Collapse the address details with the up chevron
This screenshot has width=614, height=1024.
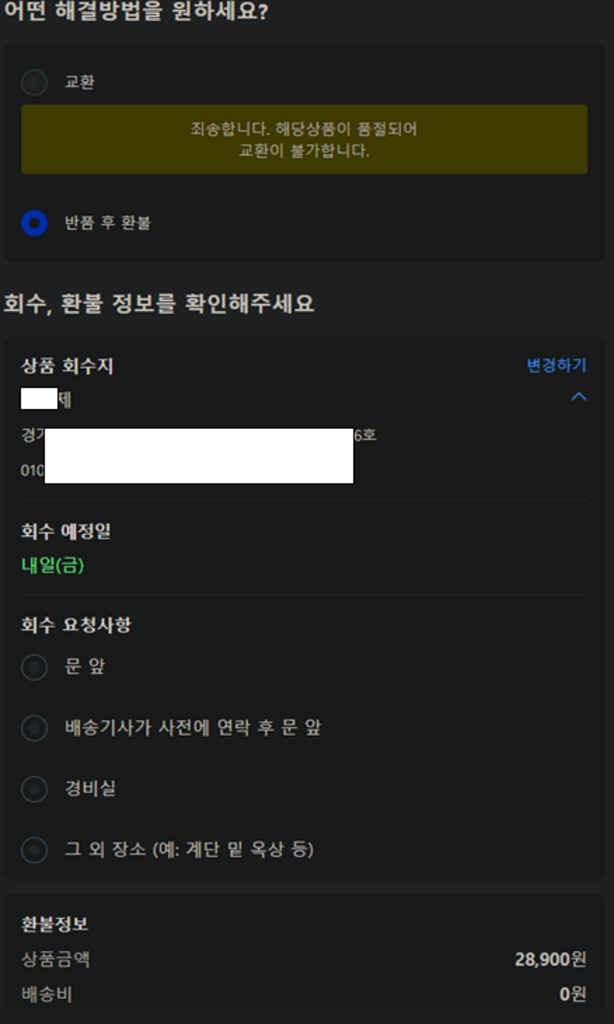point(579,396)
